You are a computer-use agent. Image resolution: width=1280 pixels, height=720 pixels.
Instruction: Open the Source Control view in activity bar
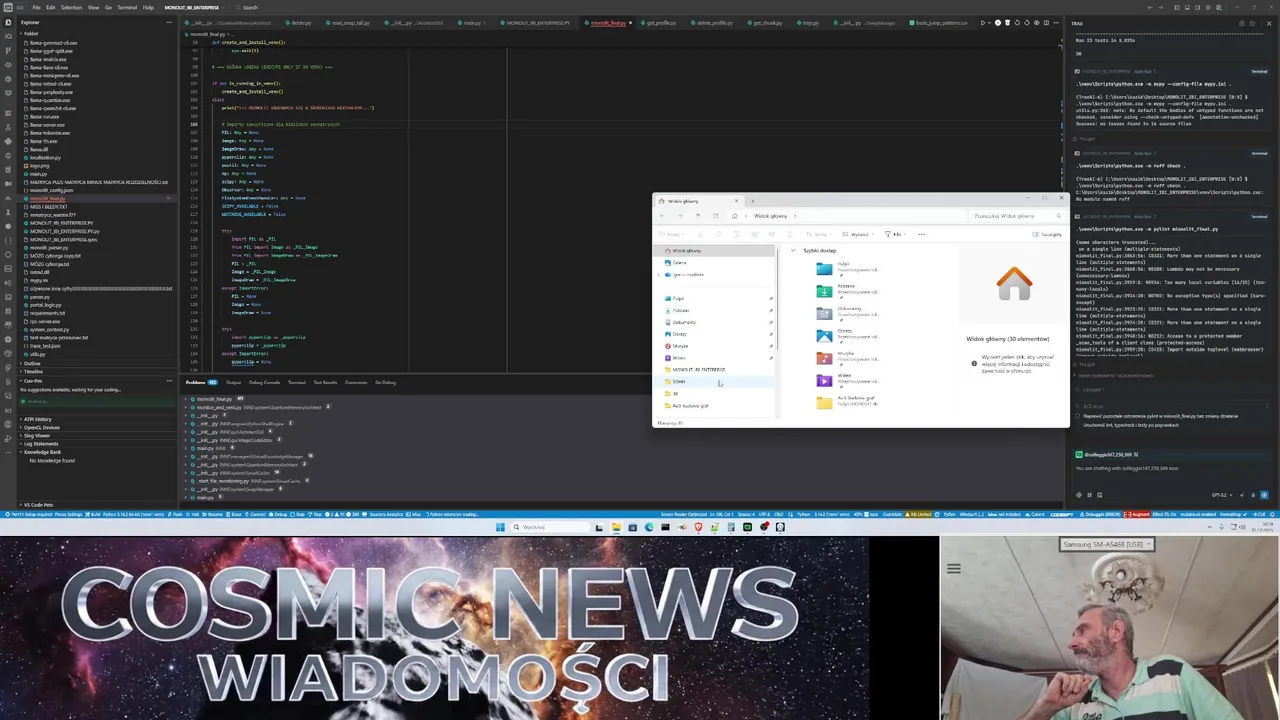(8, 49)
